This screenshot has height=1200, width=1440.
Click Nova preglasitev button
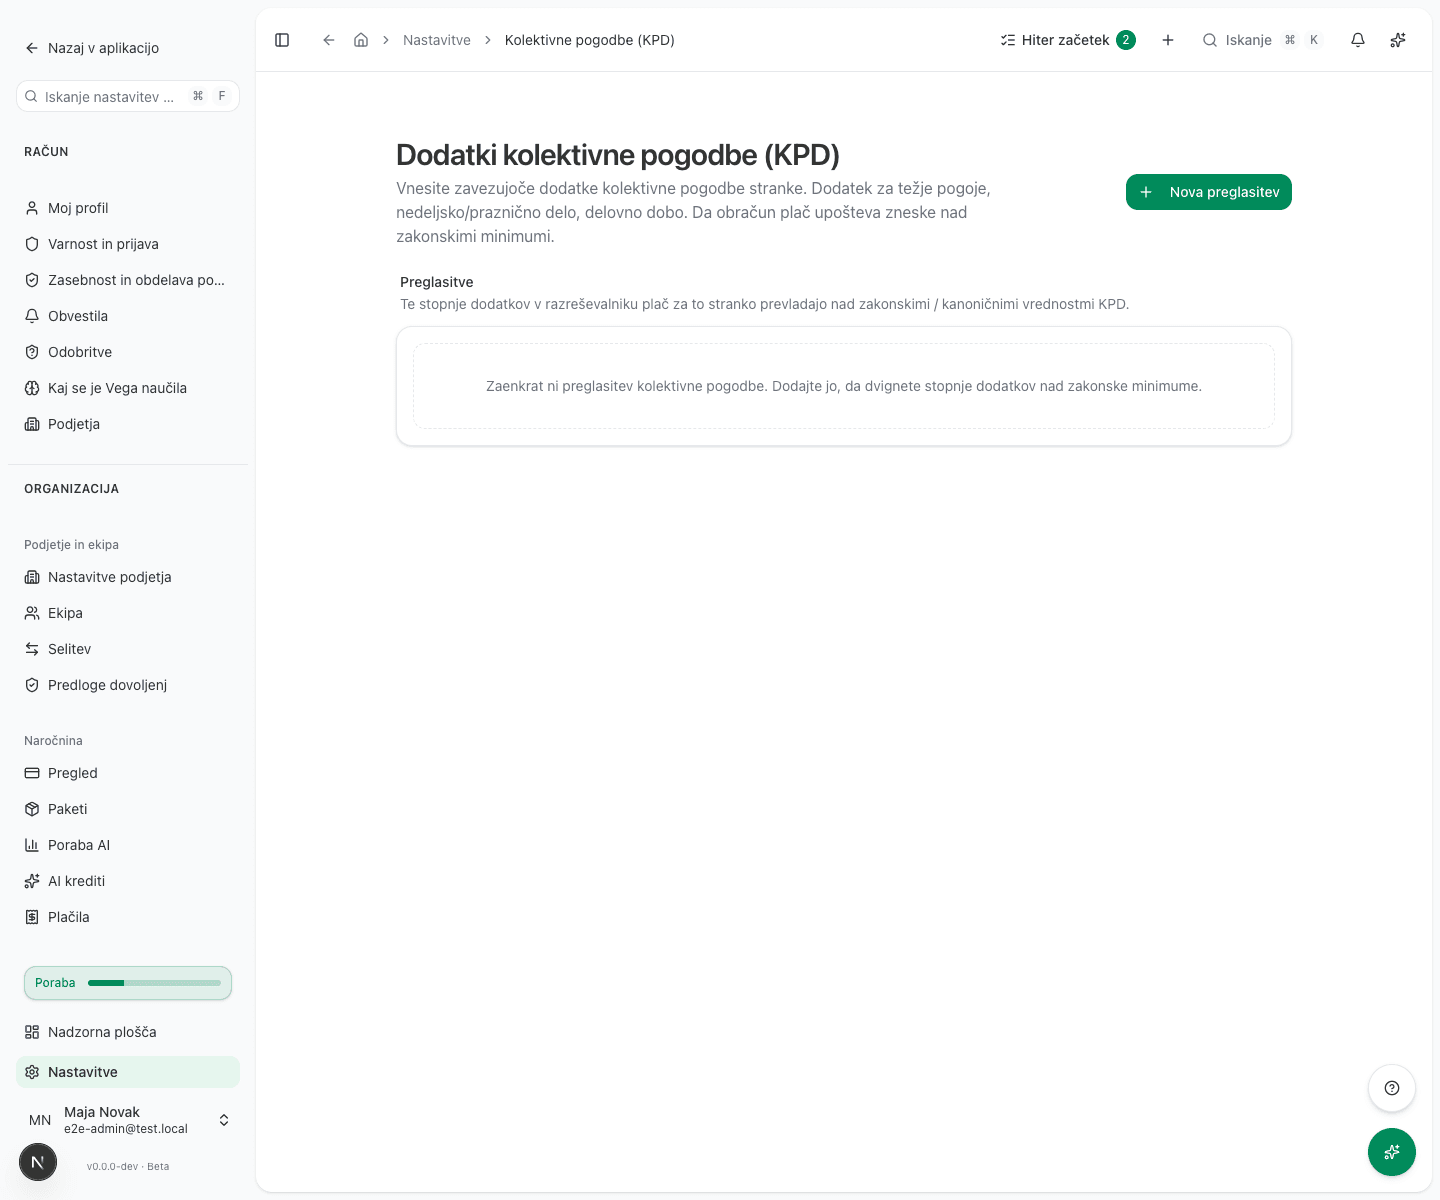tap(1209, 192)
